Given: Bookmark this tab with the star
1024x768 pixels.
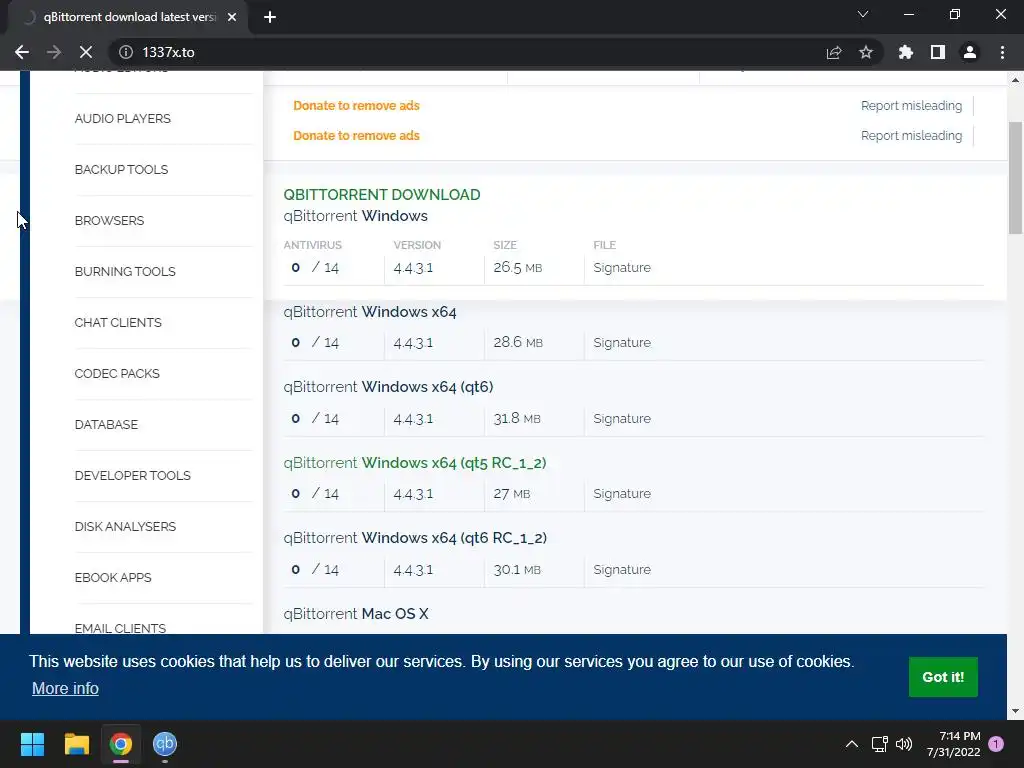Looking at the screenshot, I should [866, 52].
